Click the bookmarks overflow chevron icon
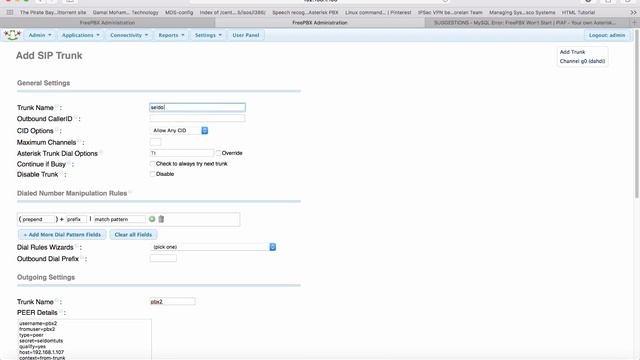 tap(633, 13)
